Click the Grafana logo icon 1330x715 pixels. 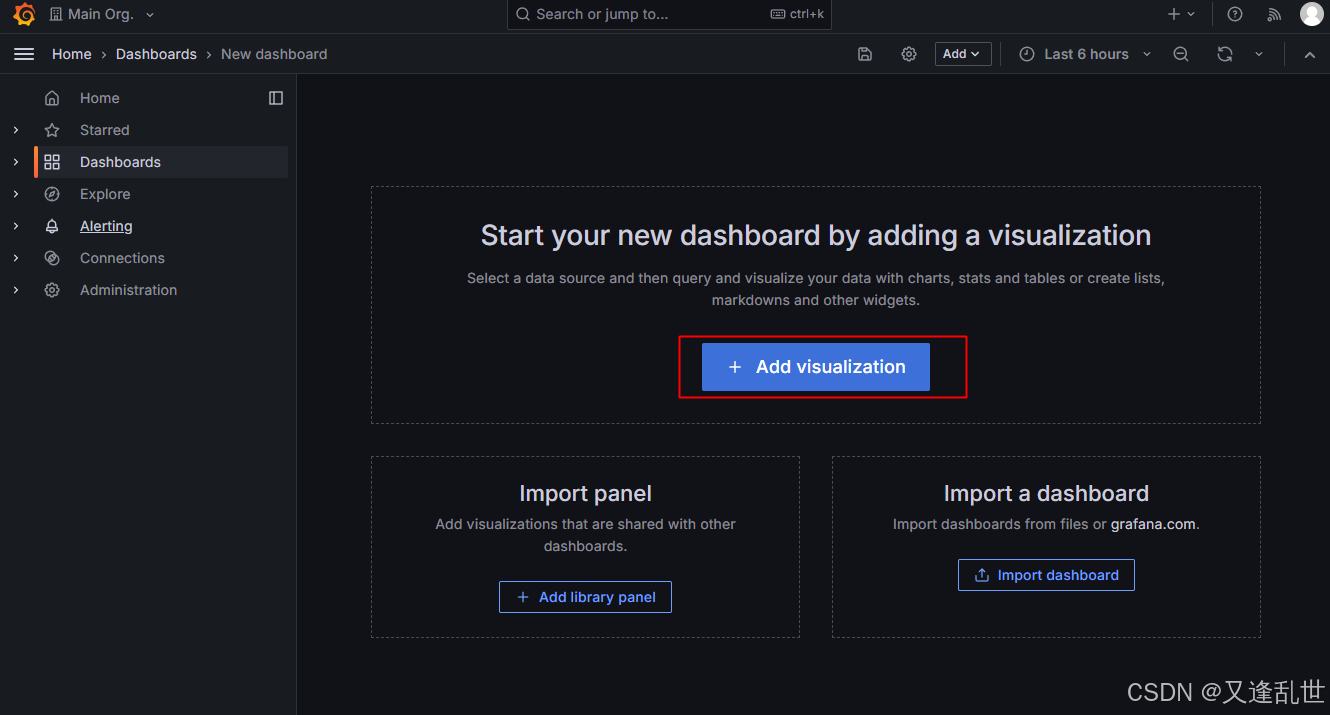[24, 15]
